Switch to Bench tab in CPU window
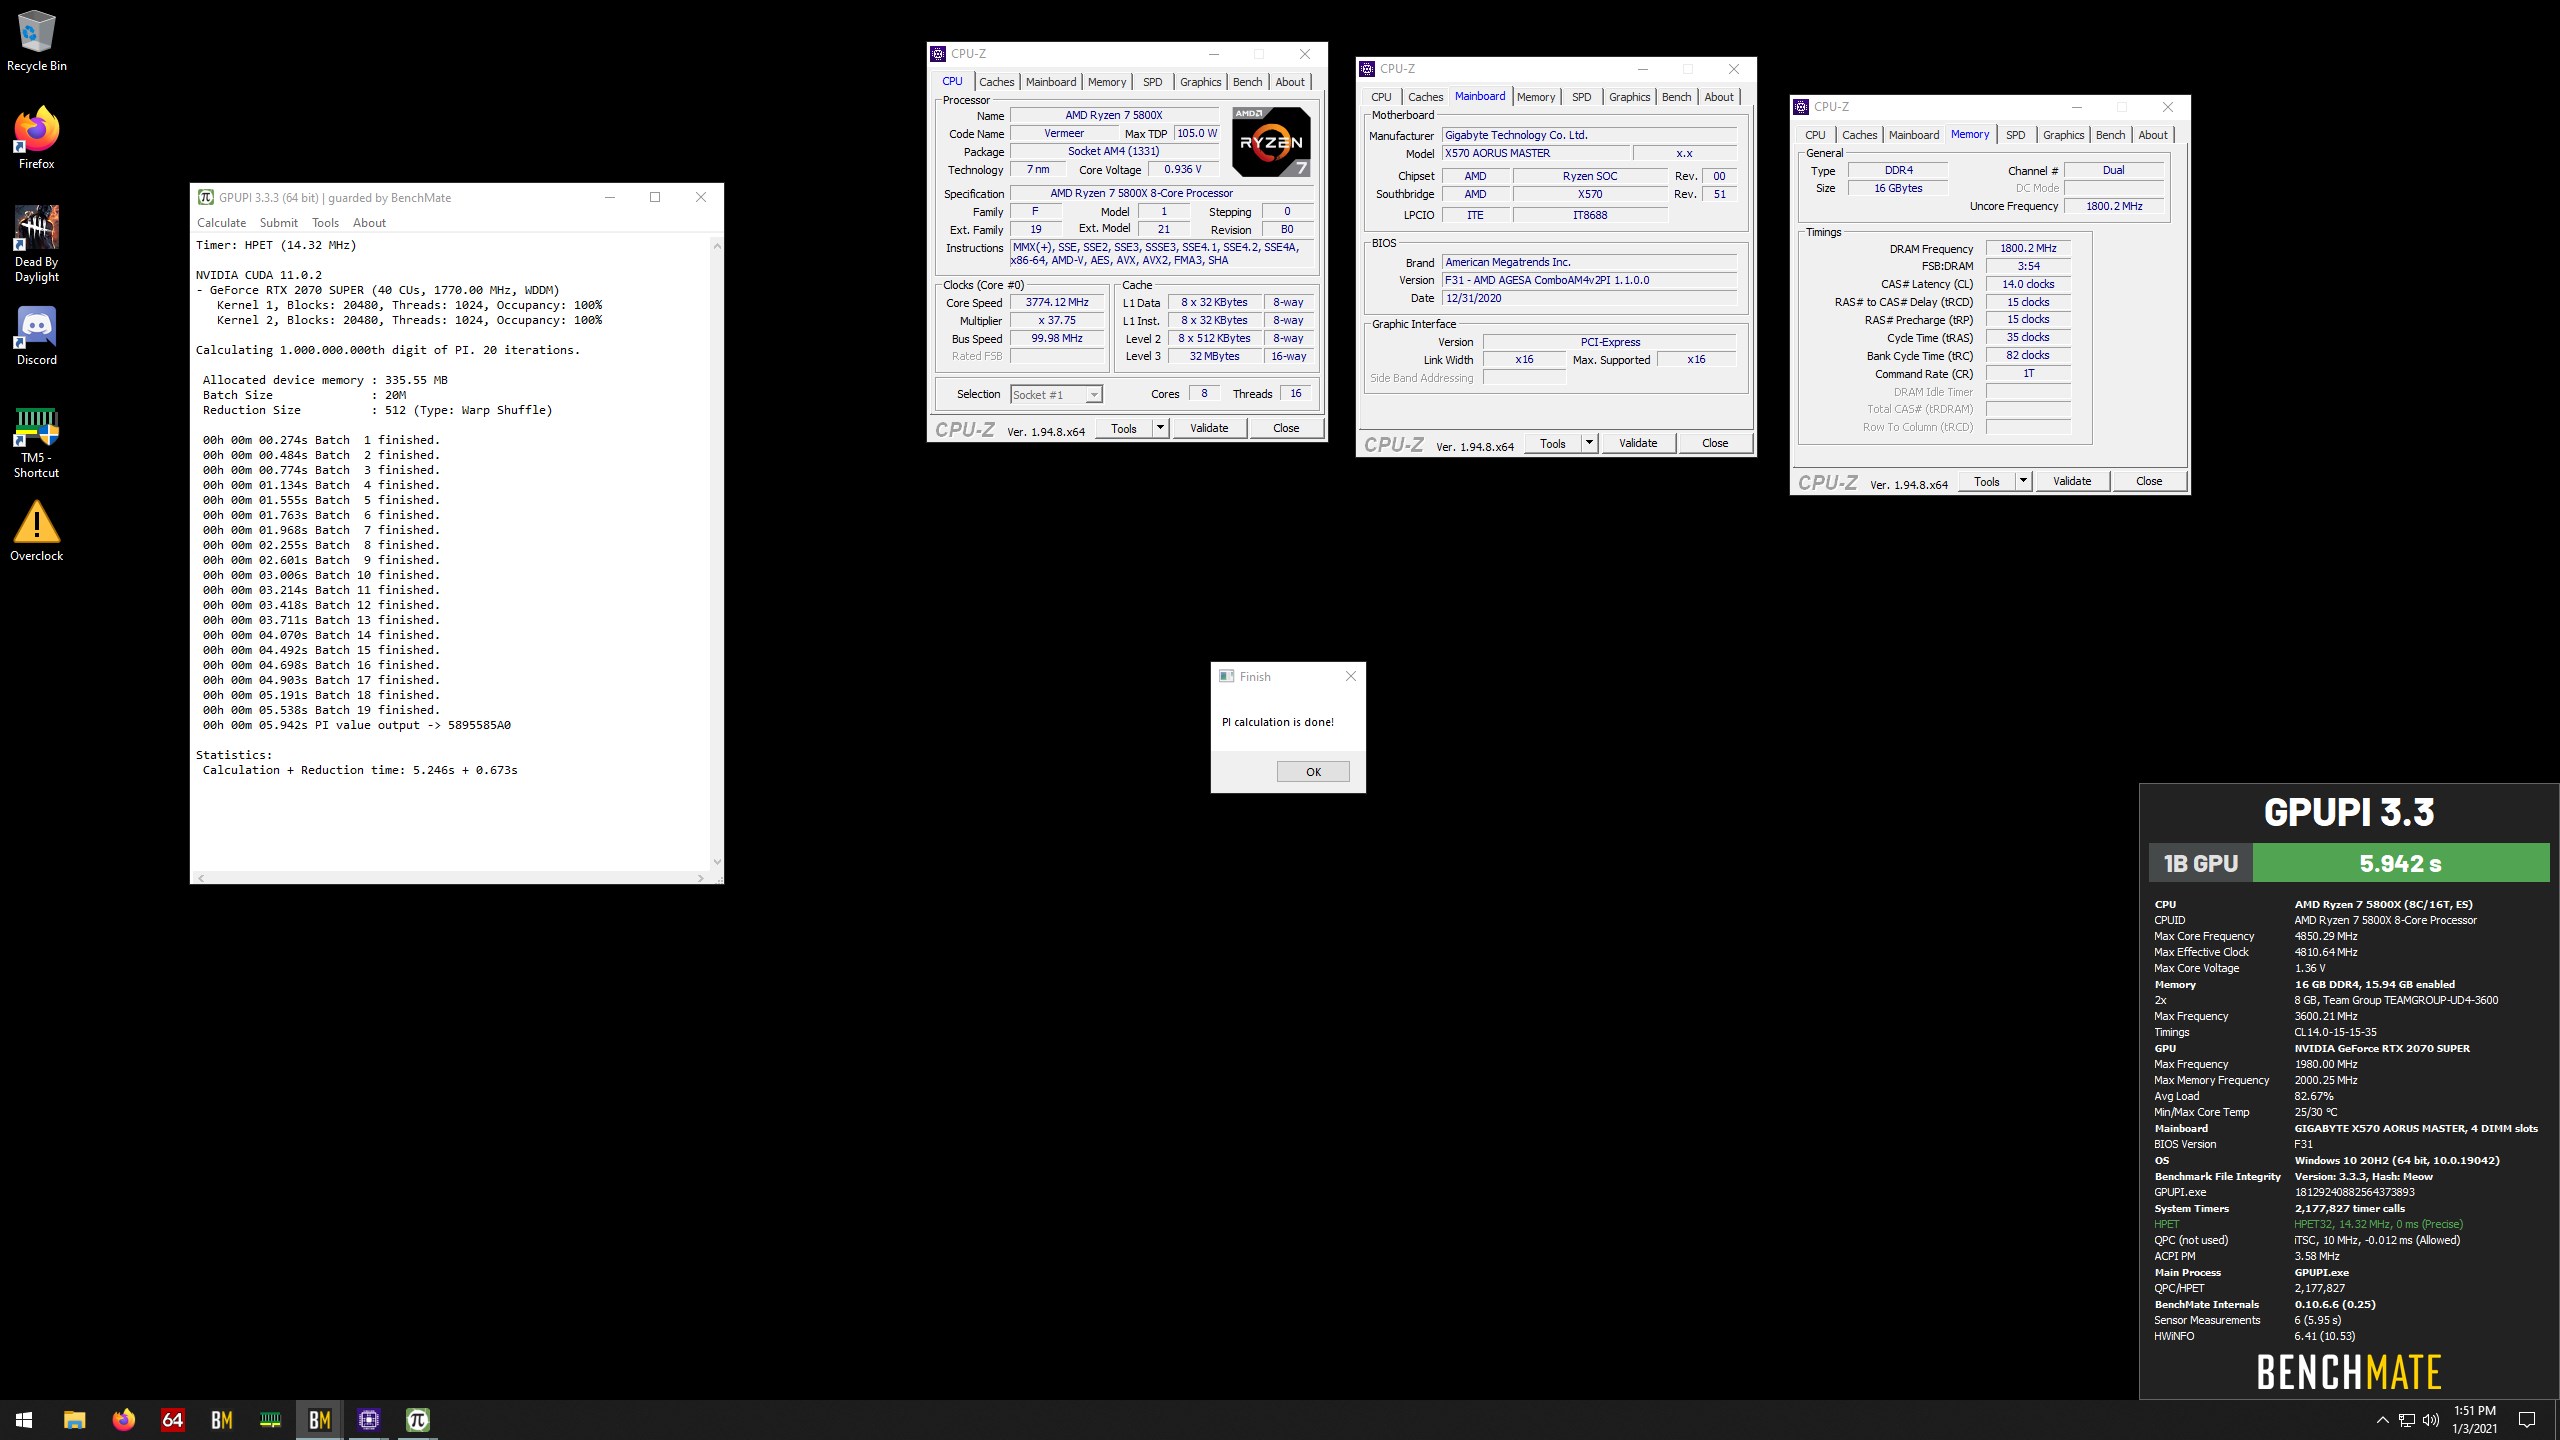Viewport: 2560px width, 1440px height. pyautogui.click(x=1247, y=82)
